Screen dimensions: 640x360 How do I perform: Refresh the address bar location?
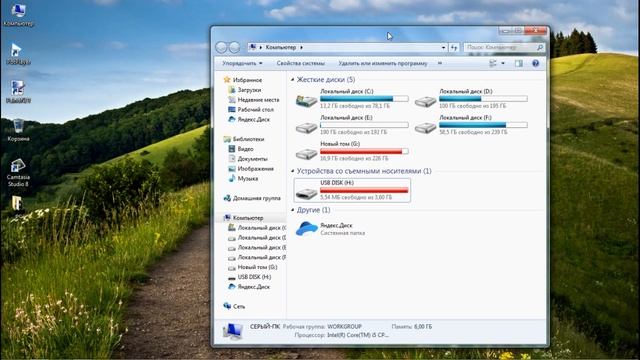[454, 47]
